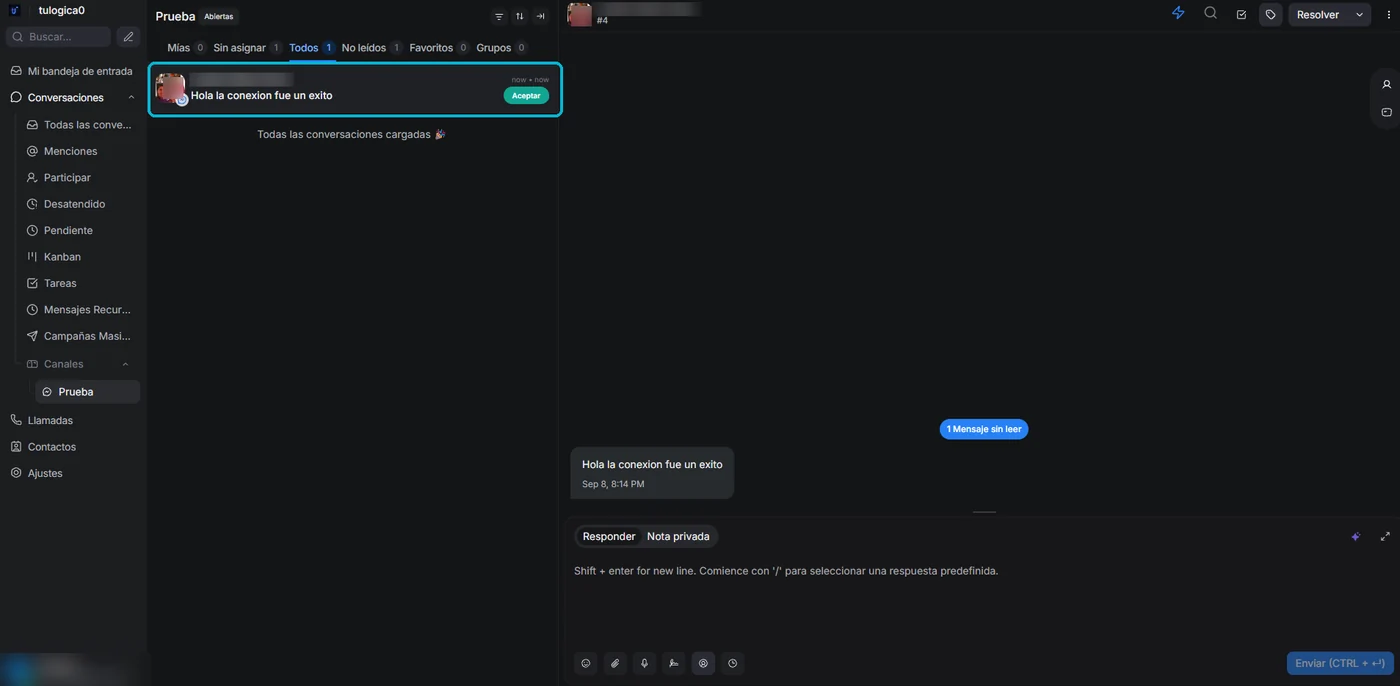The width and height of the screenshot is (1400, 686).
Task: Expand the reply editor
Action: (1385, 537)
